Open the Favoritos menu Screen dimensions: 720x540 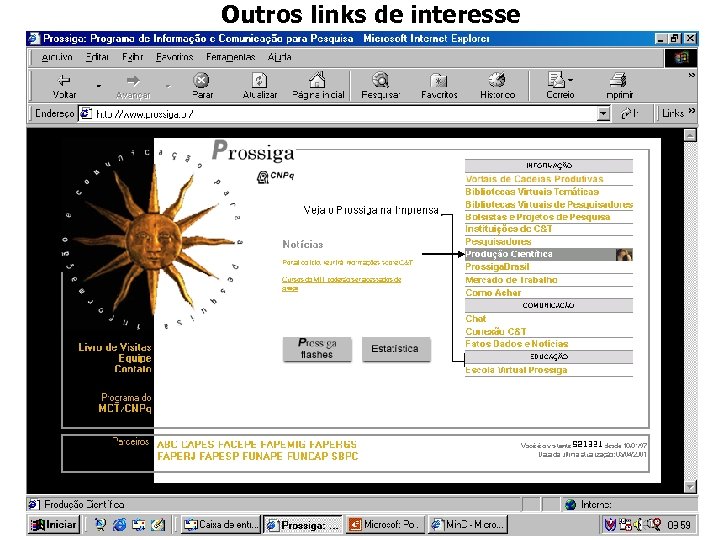[x=174, y=57]
